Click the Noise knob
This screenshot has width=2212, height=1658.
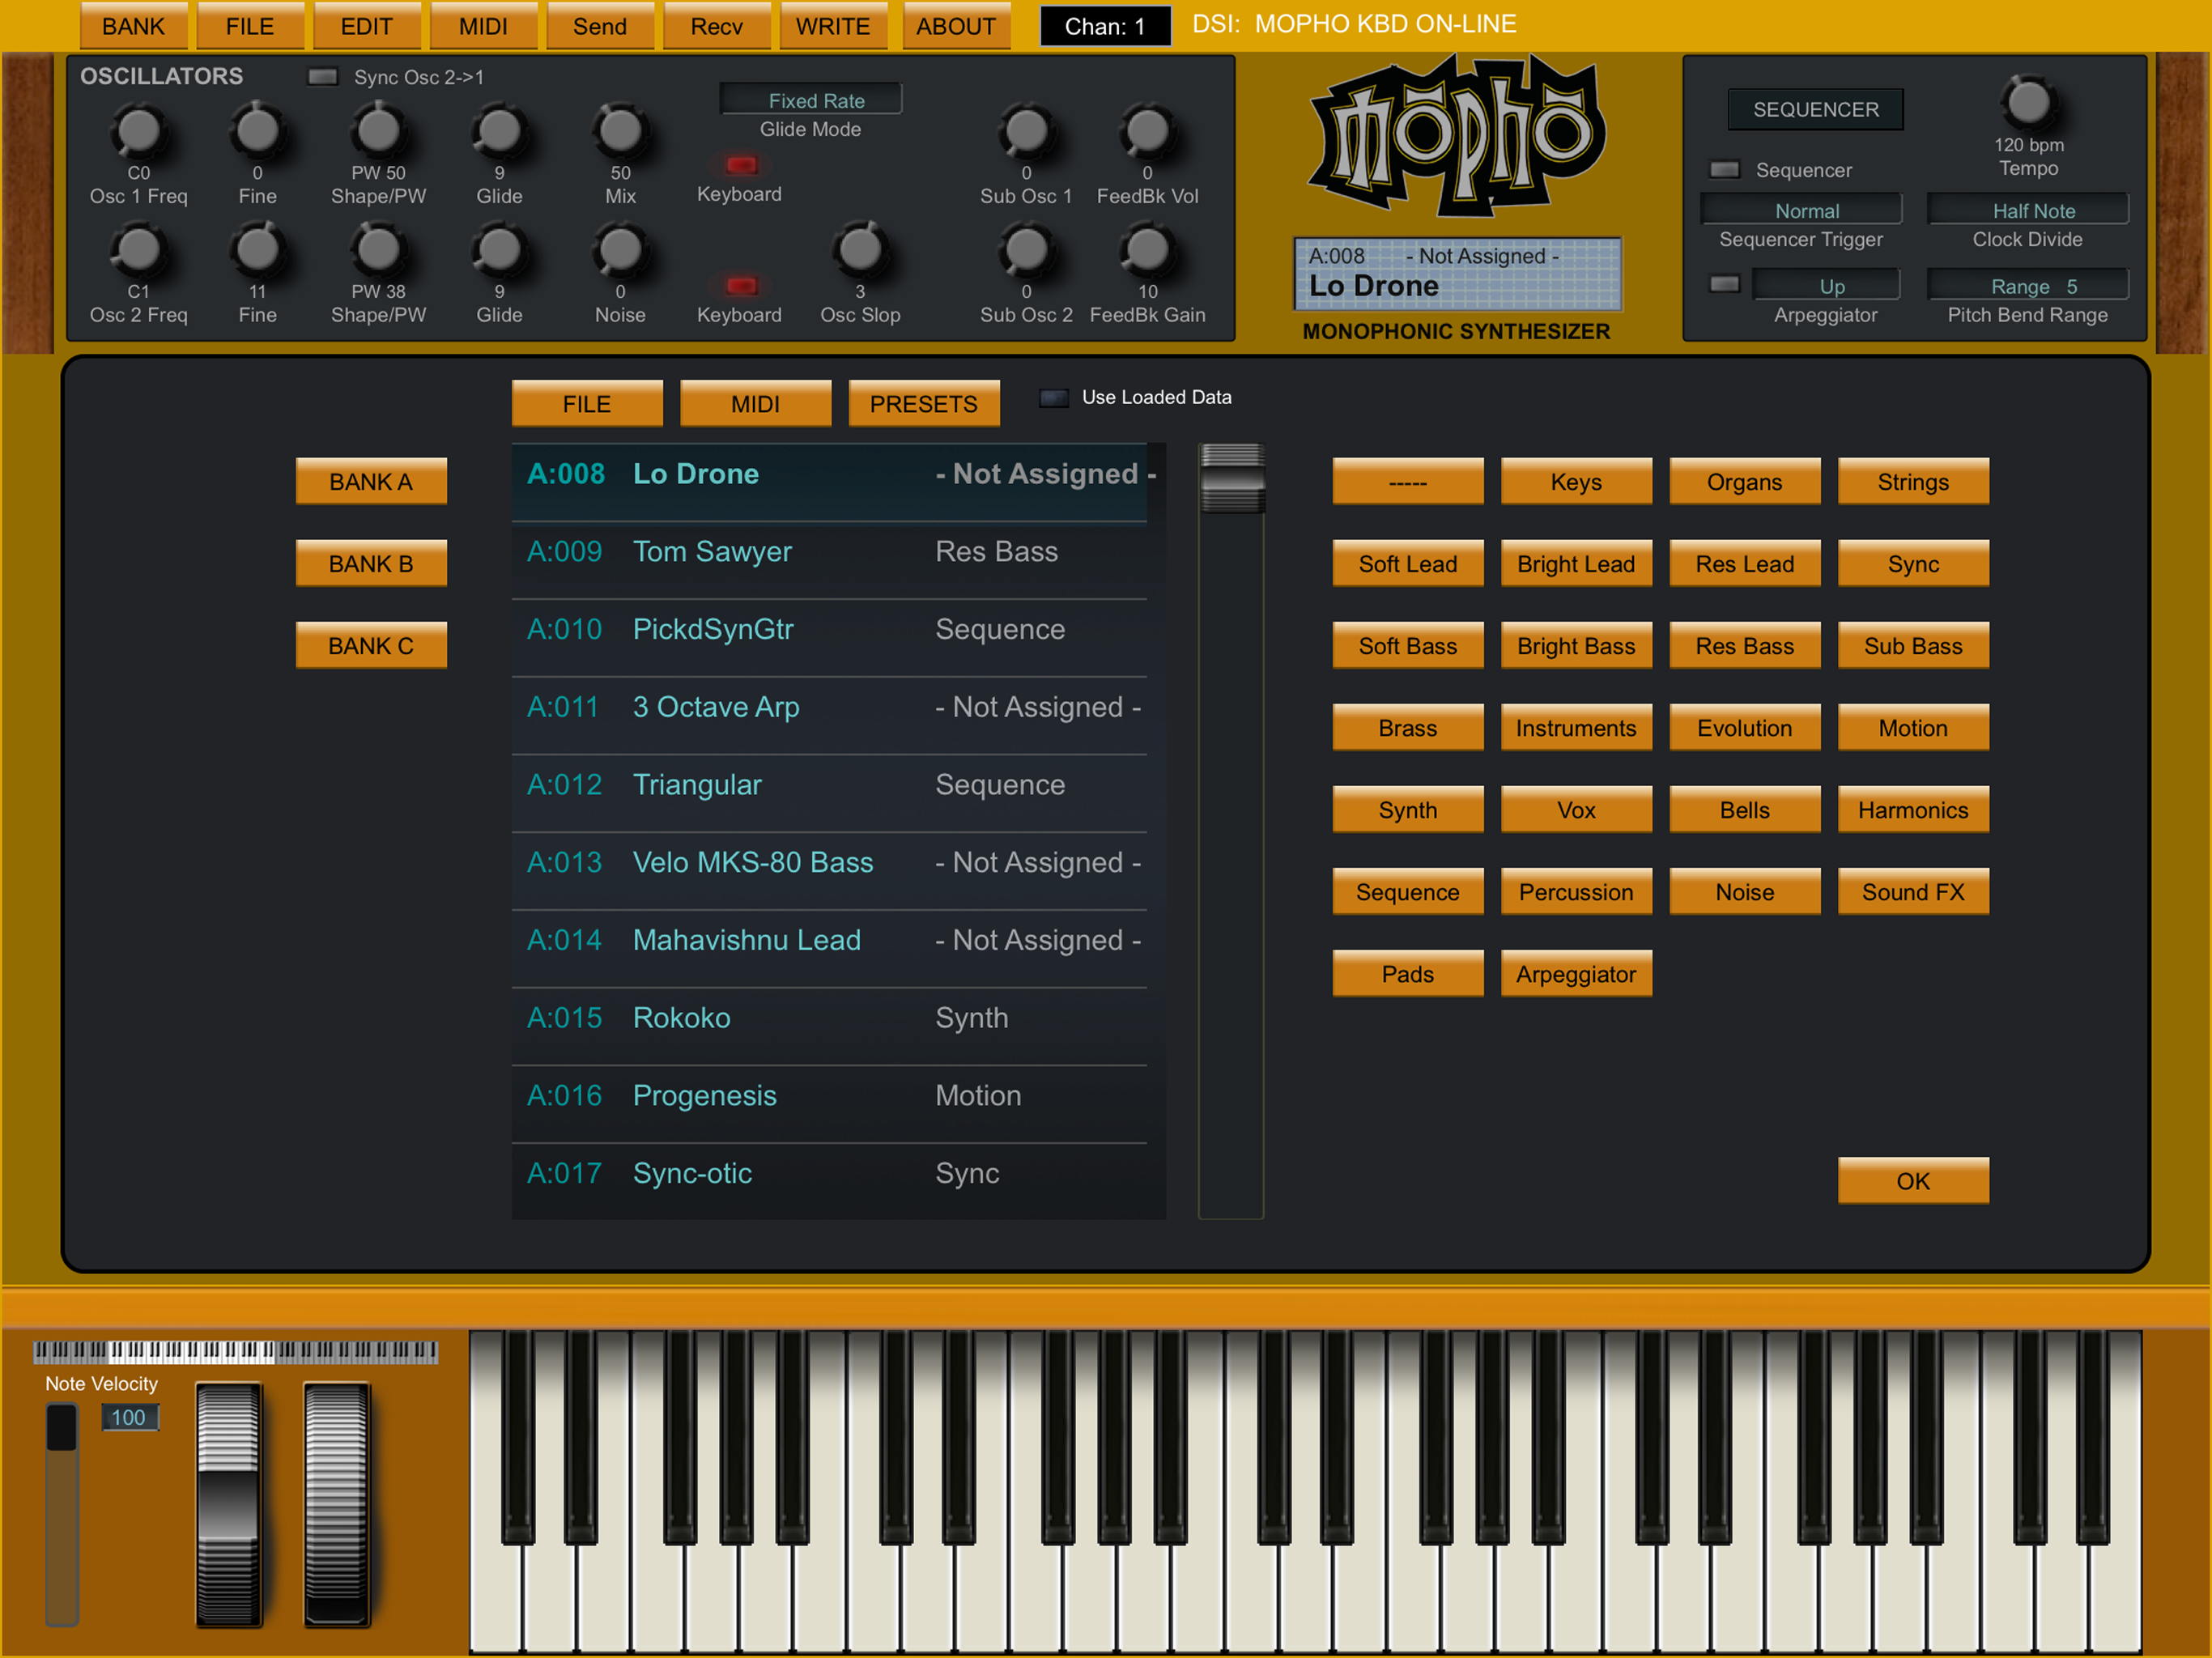[x=620, y=250]
